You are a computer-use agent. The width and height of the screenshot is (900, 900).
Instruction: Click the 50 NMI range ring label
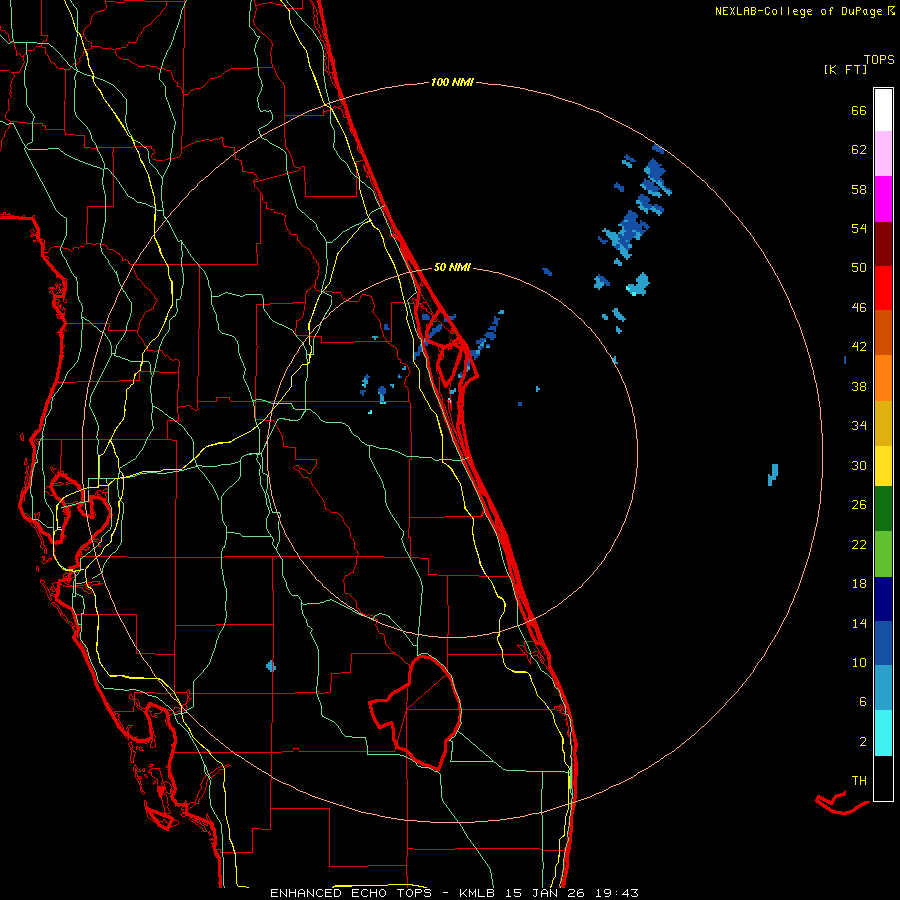(452, 267)
